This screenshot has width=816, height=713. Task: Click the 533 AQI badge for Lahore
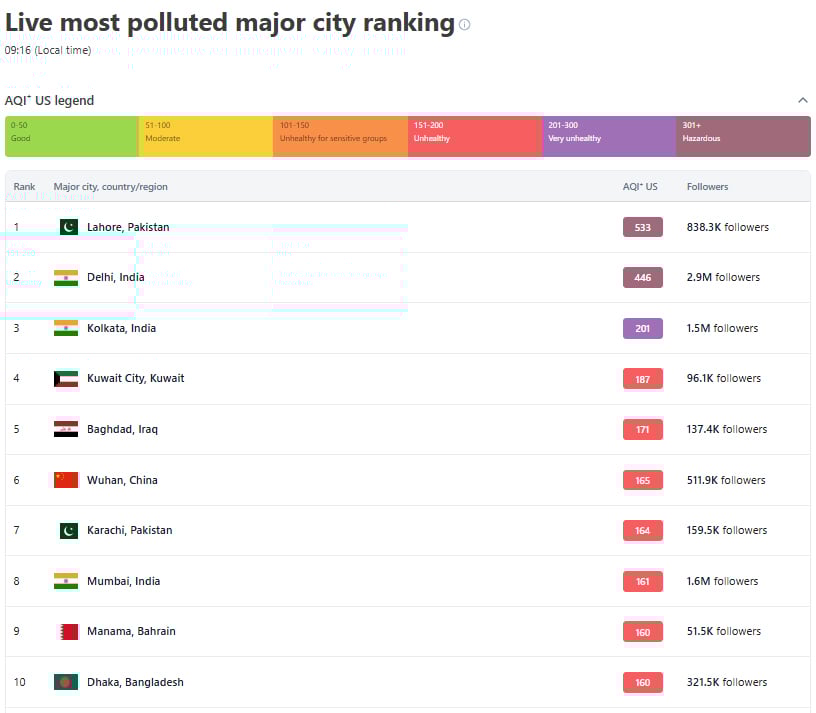[x=642, y=227]
